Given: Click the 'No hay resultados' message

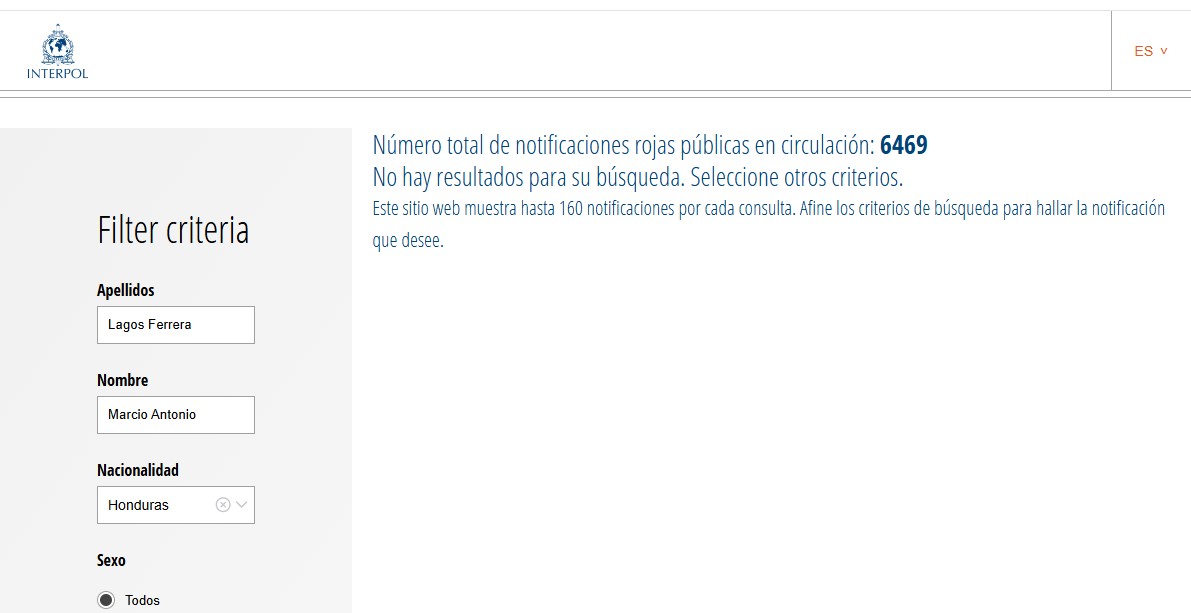Looking at the screenshot, I should coord(637,178).
